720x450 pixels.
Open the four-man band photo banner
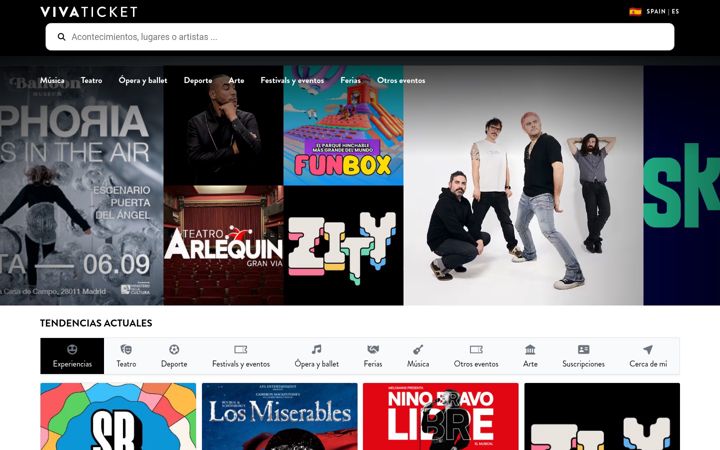point(523,185)
